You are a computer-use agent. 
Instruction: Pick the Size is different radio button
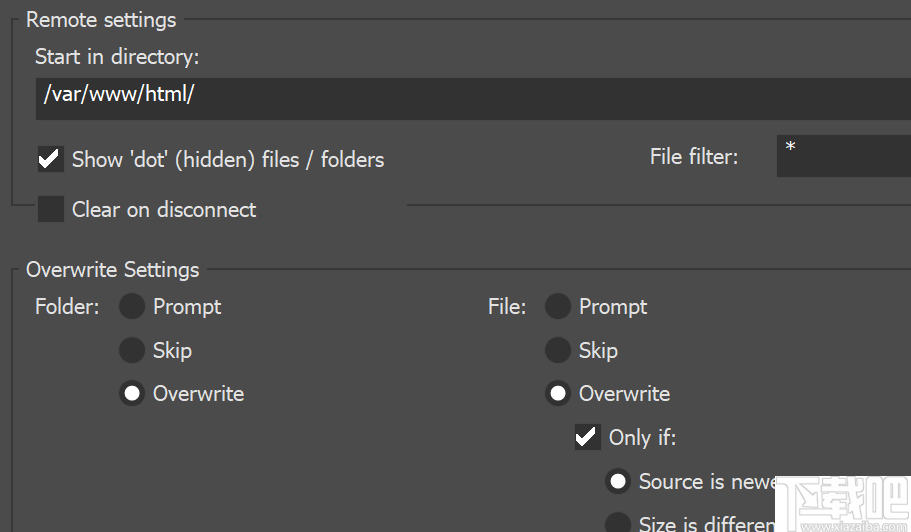click(x=618, y=522)
